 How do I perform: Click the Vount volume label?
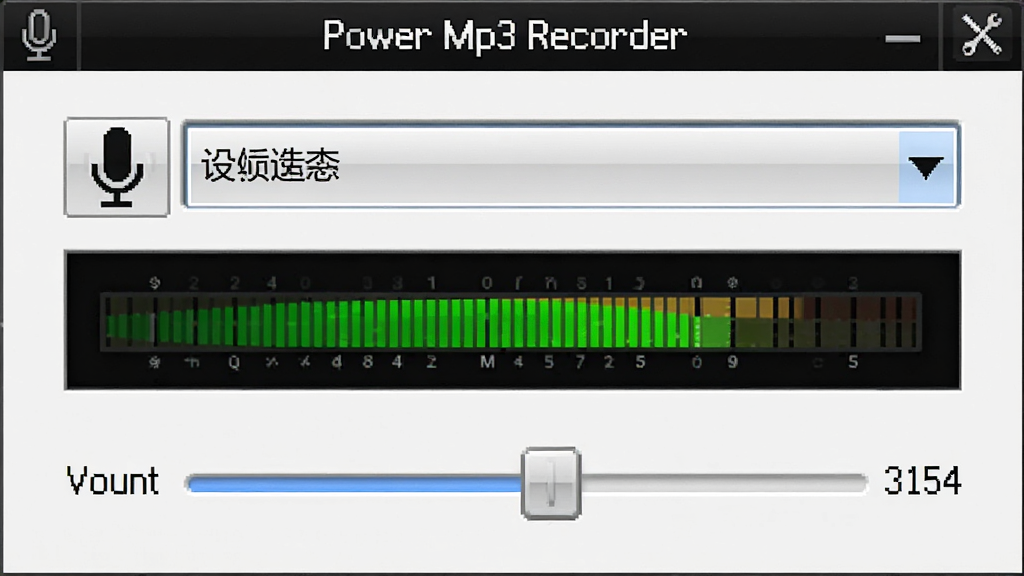click(x=112, y=481)
